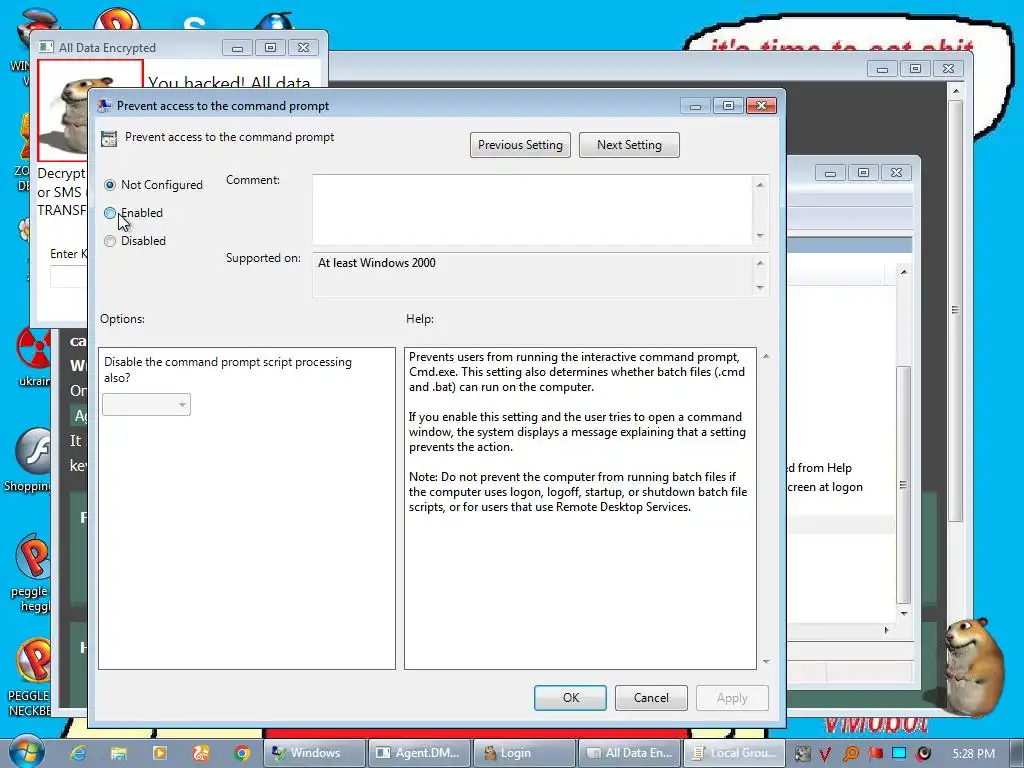This screenshot has width=1024, height=768.
Task: Click the Local Group Policy list scroll-right arrow
Action: click(886, 630)
